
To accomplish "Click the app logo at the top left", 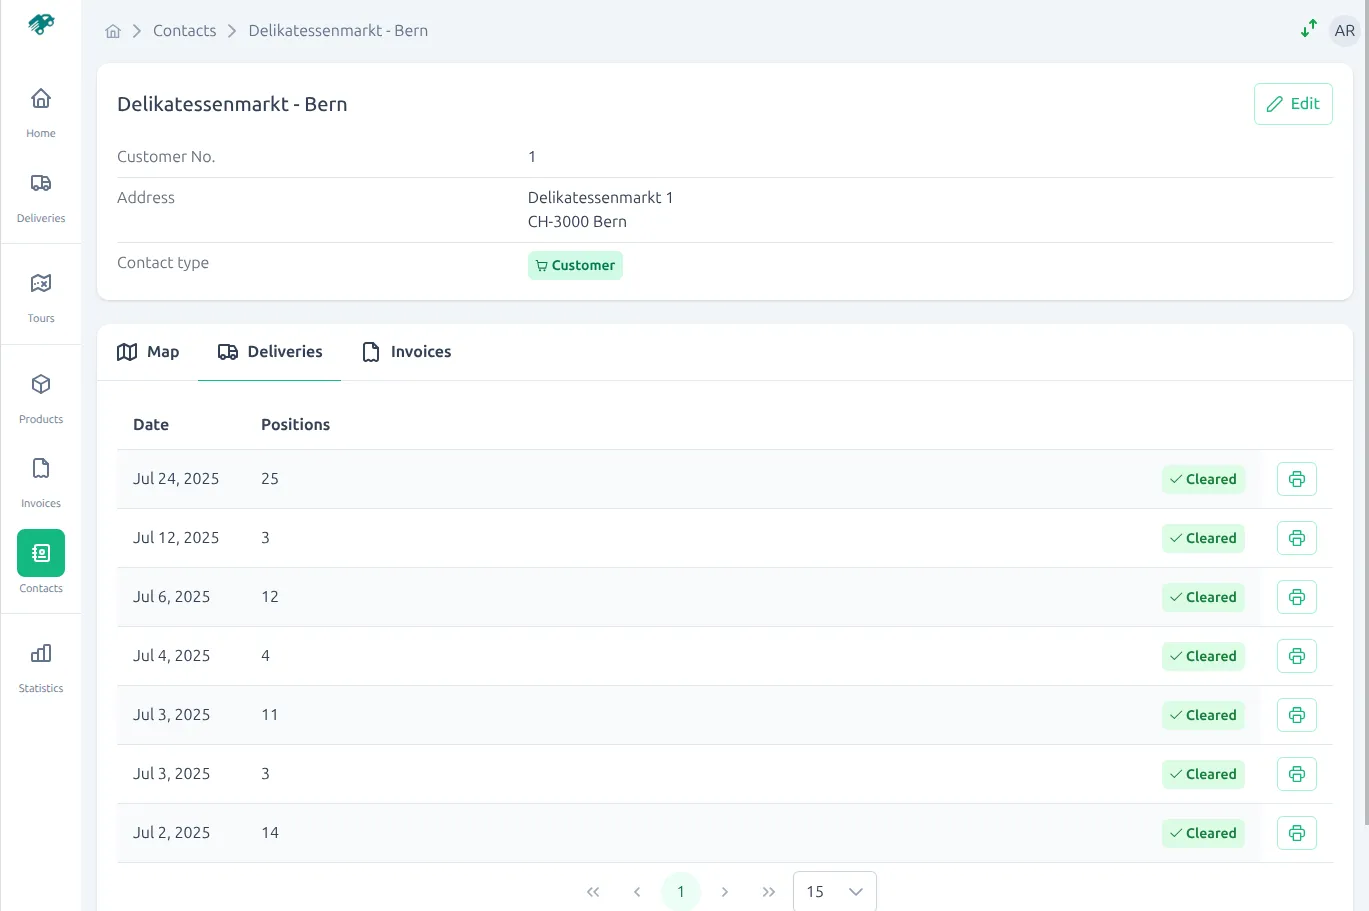I will [40, 24].
